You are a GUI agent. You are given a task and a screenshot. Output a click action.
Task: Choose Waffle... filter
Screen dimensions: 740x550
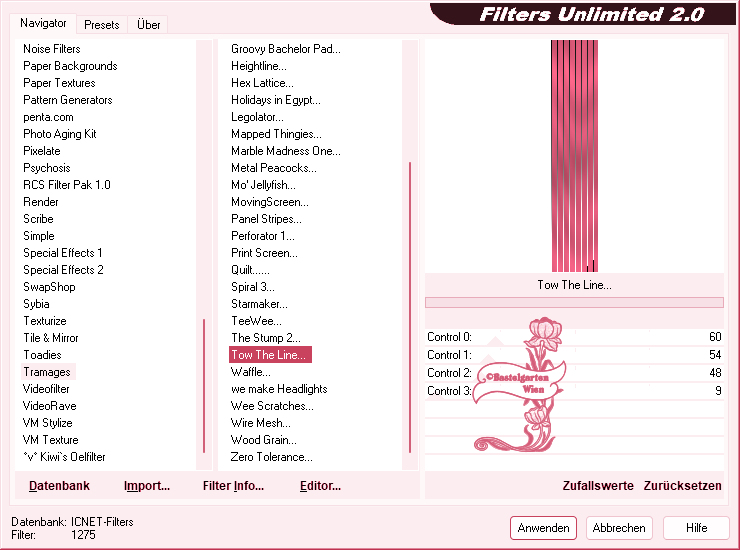[251, 372]
